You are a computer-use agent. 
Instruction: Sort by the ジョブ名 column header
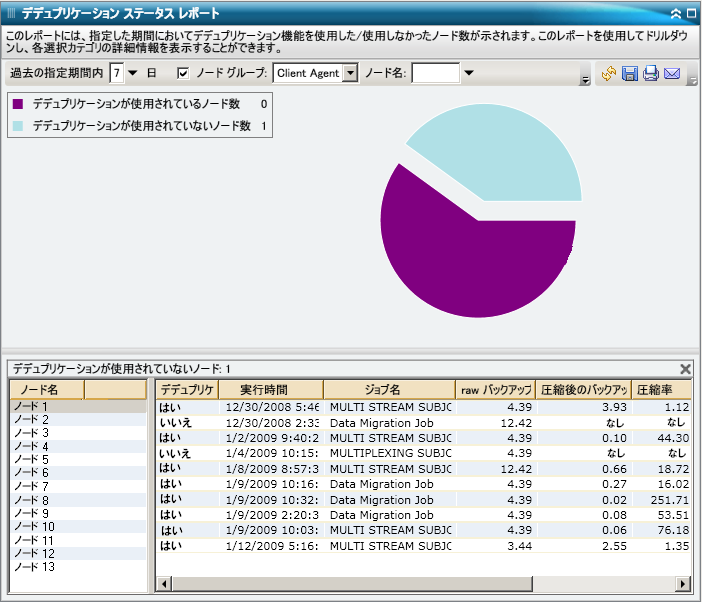388,389
